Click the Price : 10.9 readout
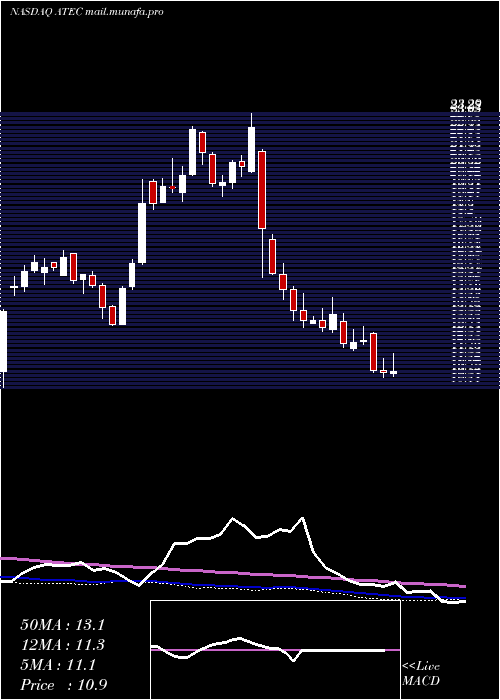 click(x=63, y=685)
